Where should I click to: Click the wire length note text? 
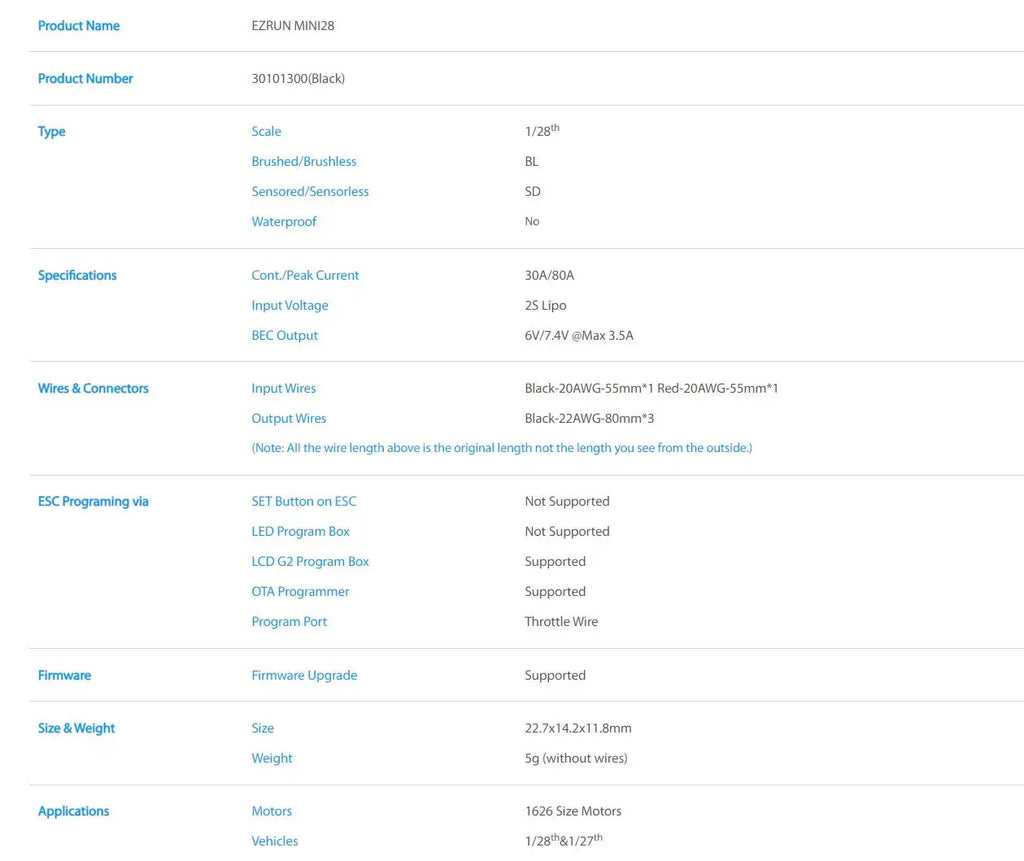[502, 448]
